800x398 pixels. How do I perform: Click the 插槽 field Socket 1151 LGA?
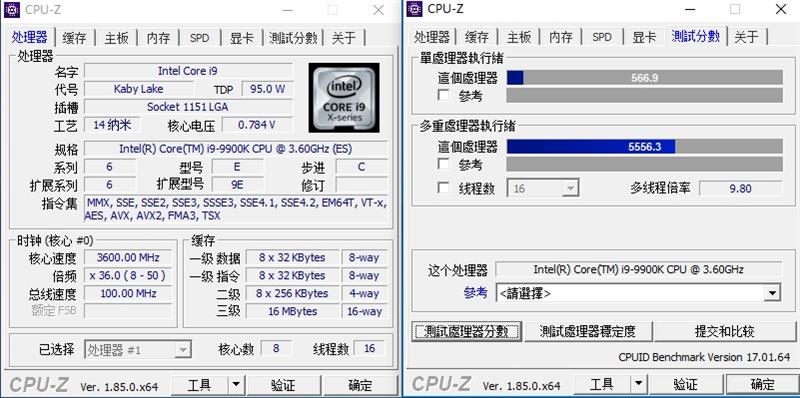[x=188, y=107]
